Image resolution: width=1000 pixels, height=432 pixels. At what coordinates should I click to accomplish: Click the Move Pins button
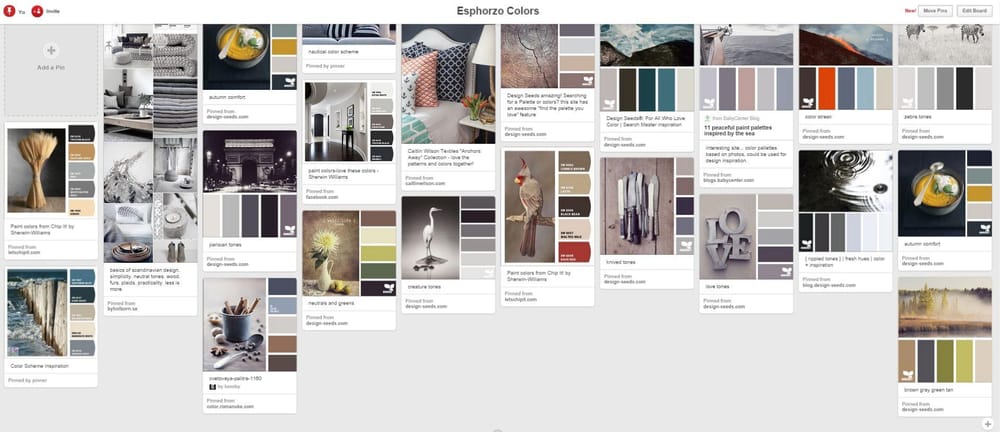[x=938, y=11]
